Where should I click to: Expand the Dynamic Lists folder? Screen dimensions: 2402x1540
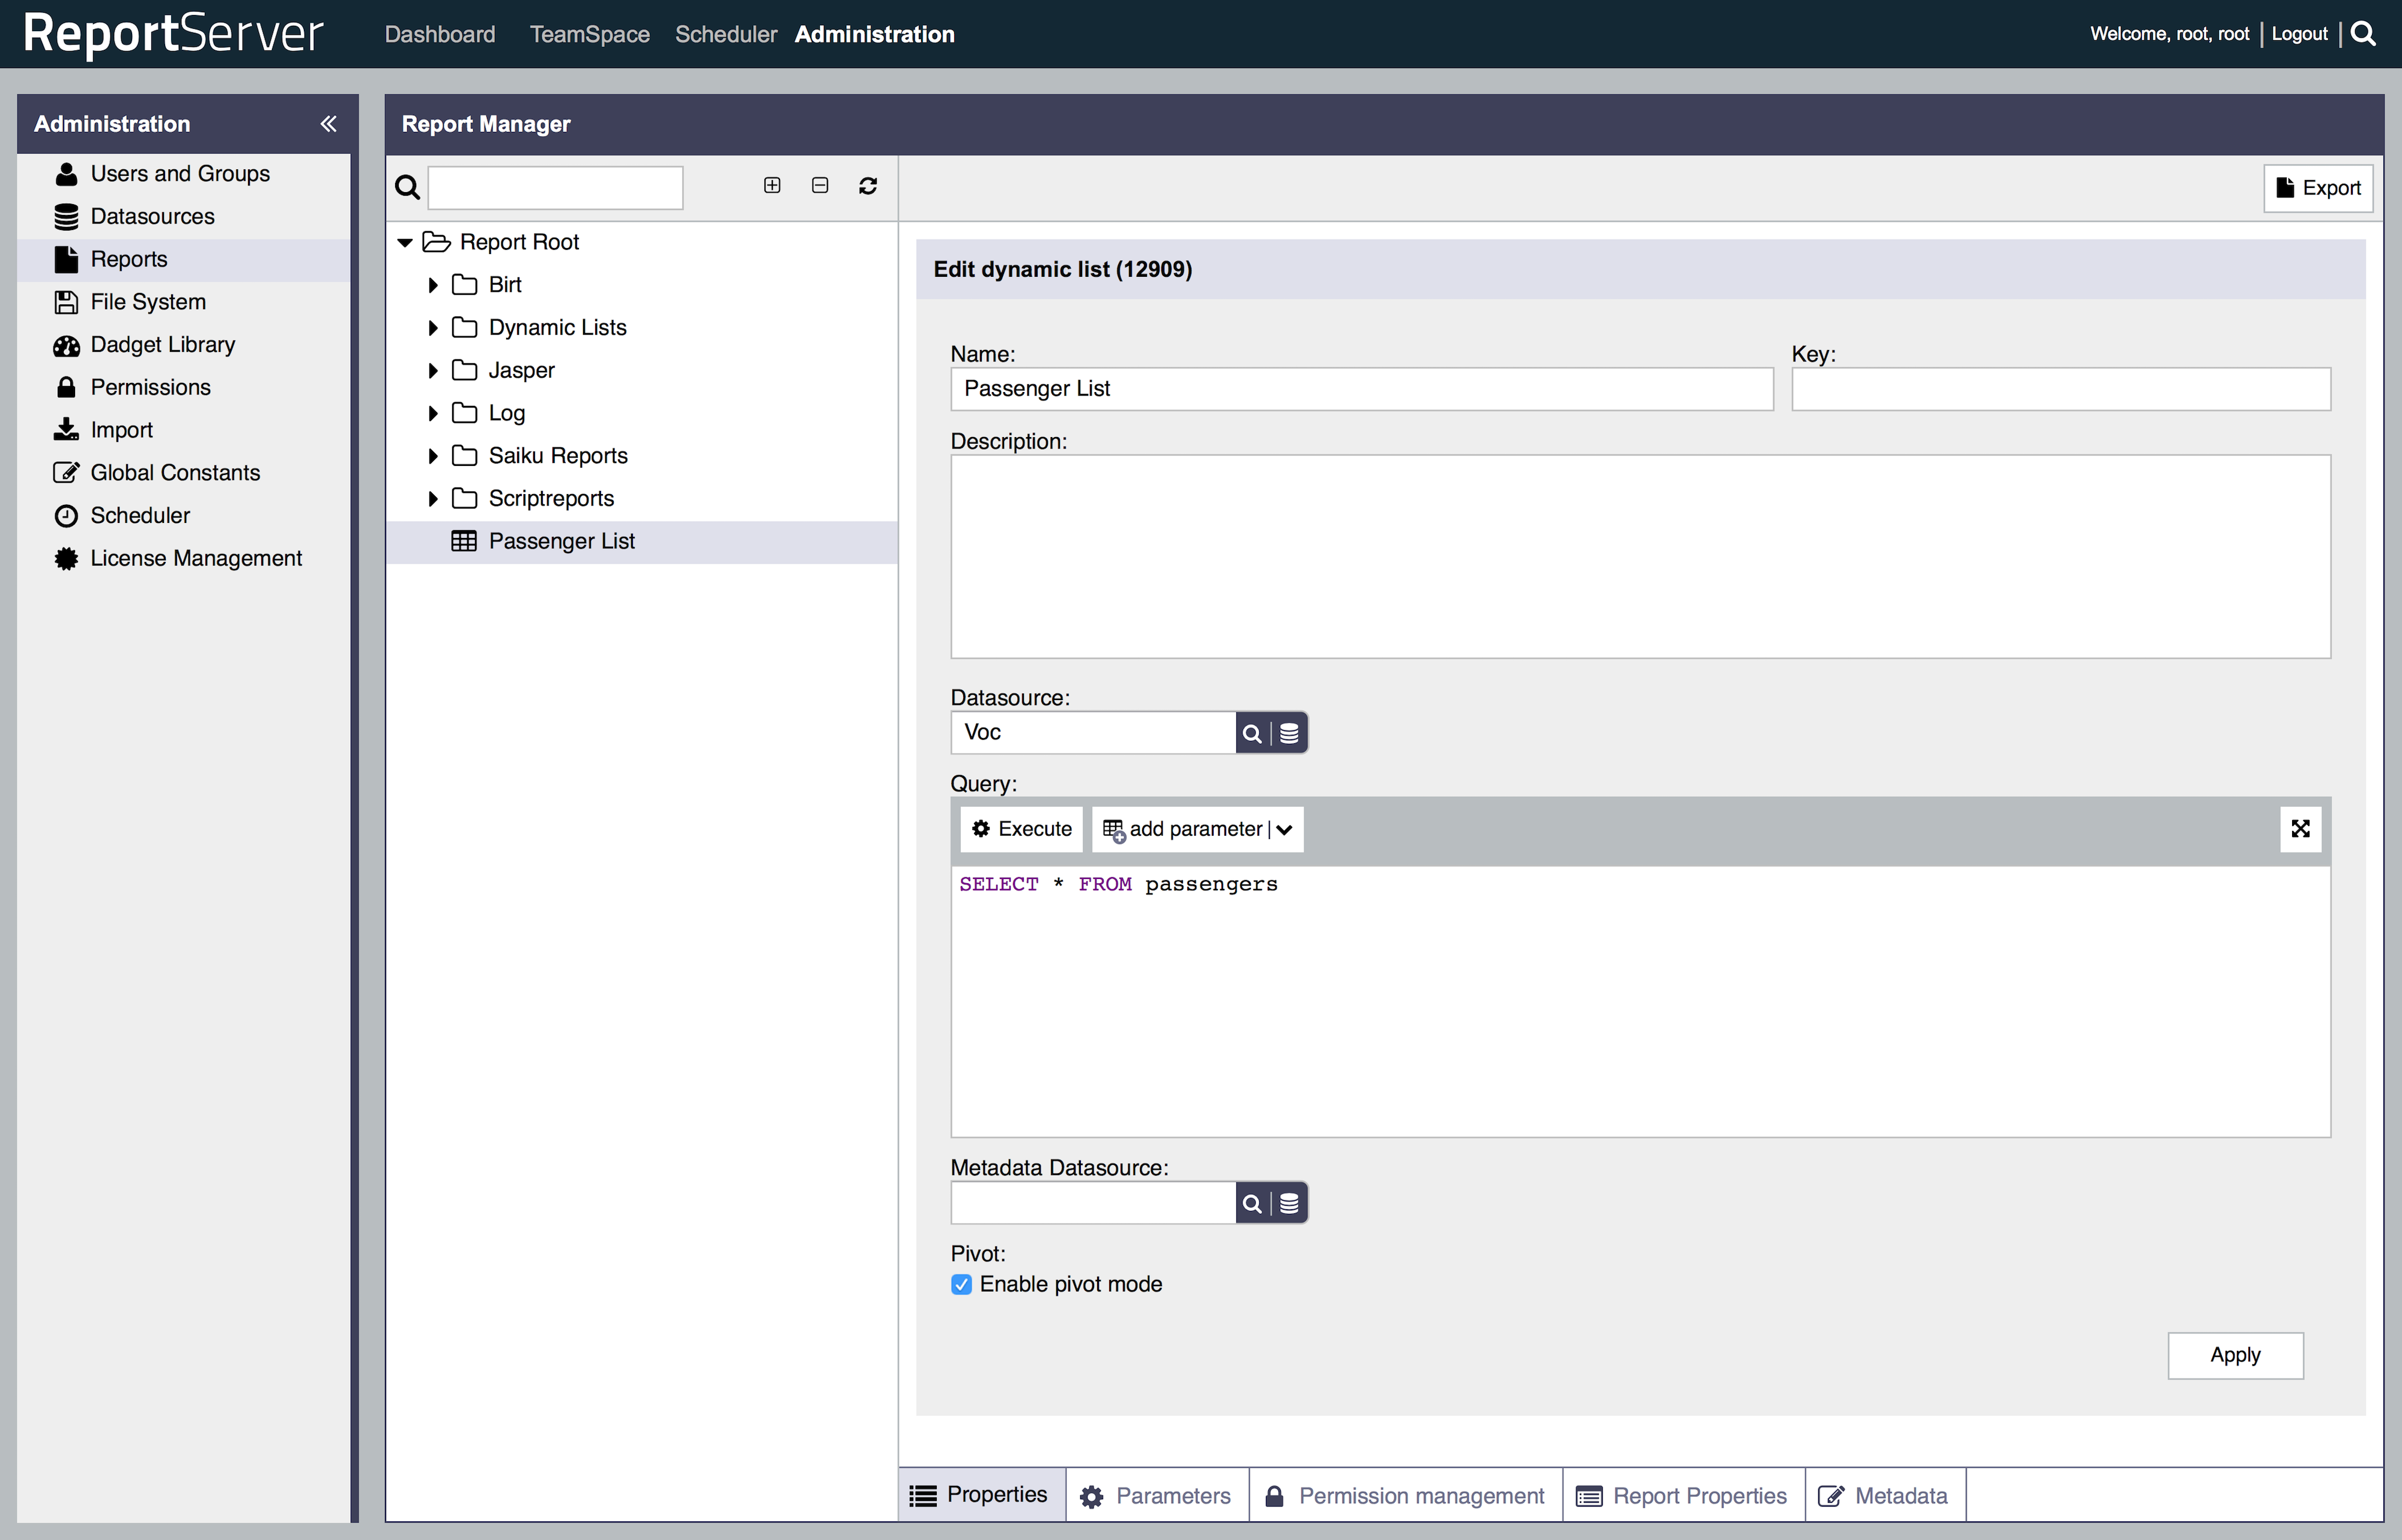[433, 328]
